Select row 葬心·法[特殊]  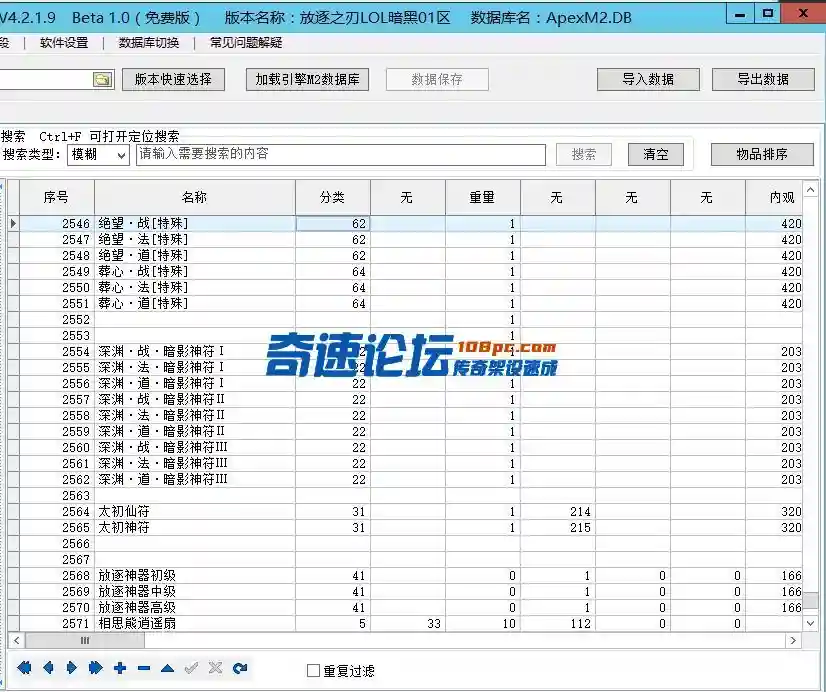click(x=406, y=288)
